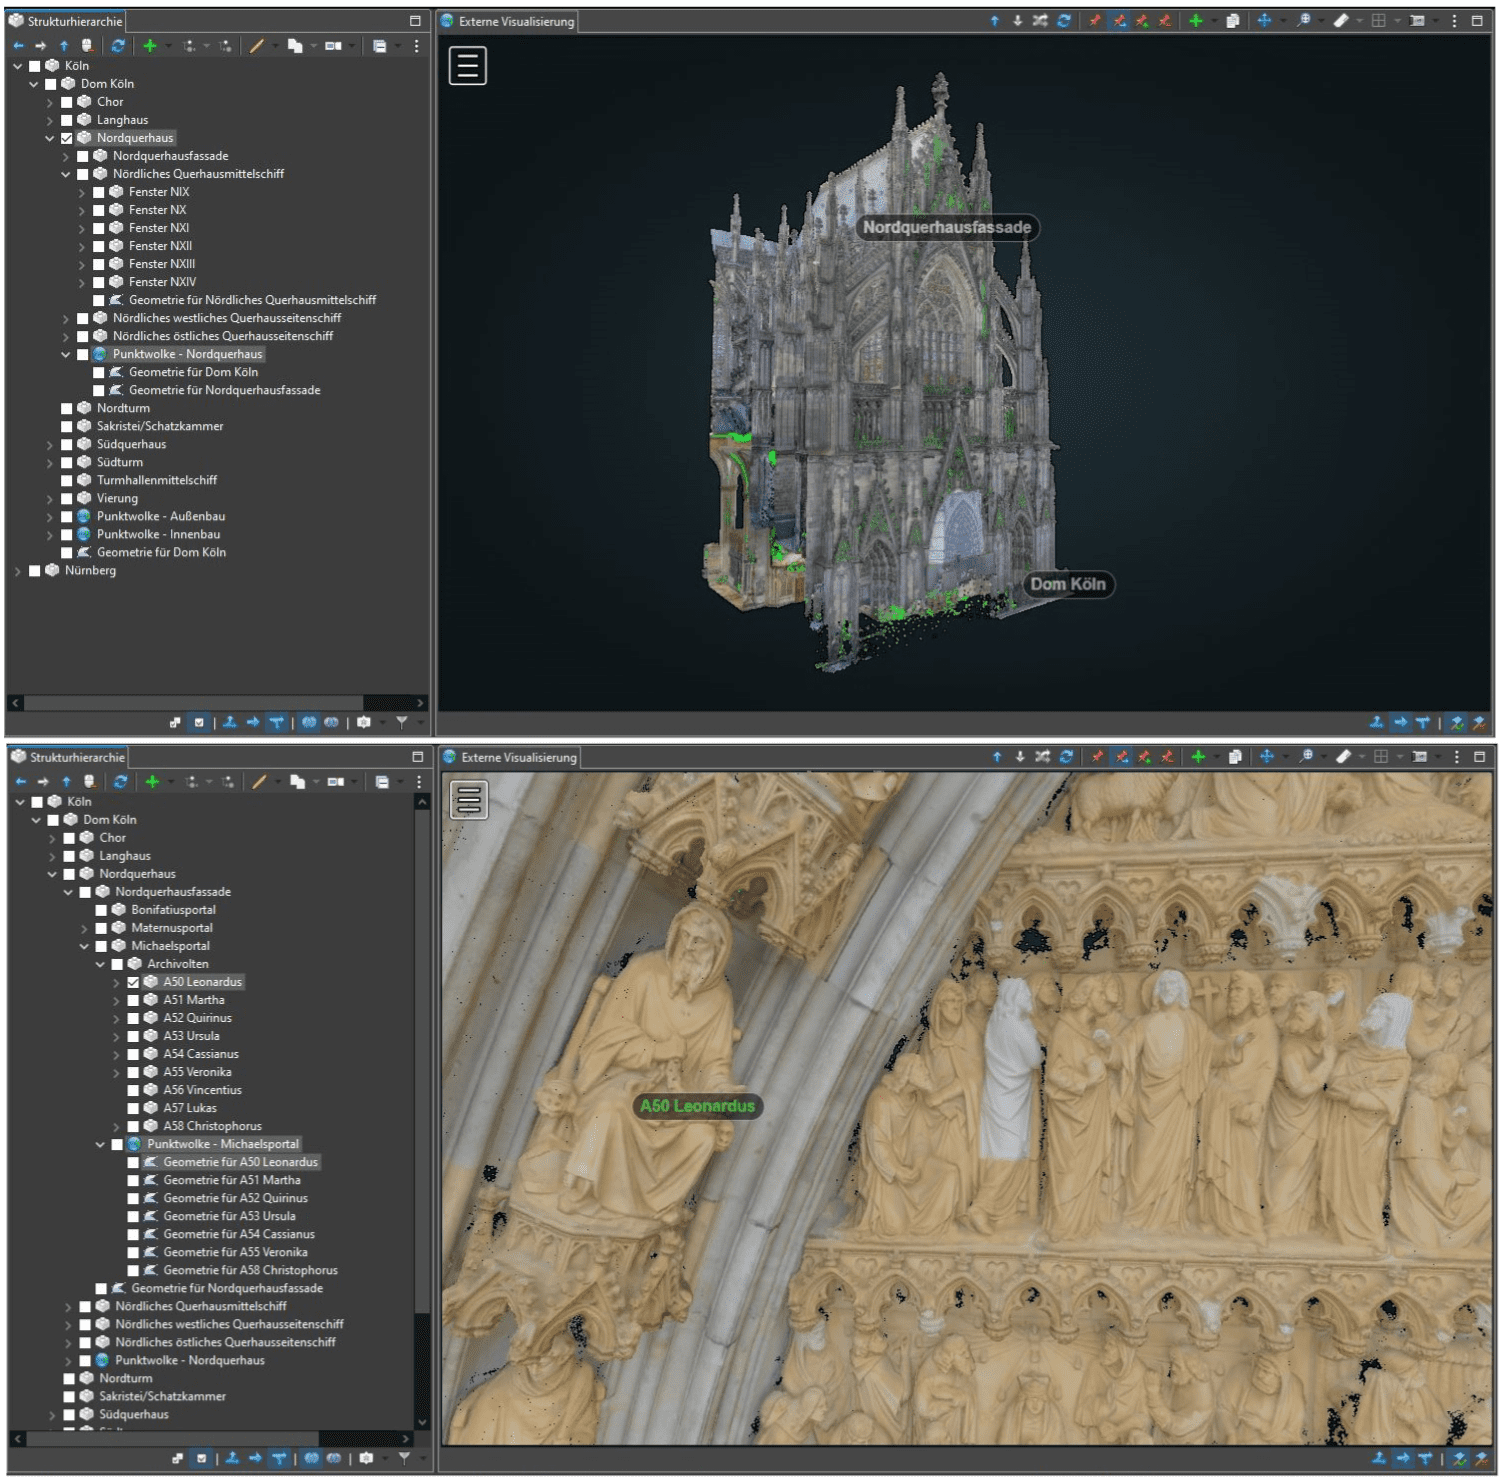Viewport: 1507px width, 1479px height.
Task: Uncheck the checked Nordquerhaus checkbox
Action: (67, 138)
